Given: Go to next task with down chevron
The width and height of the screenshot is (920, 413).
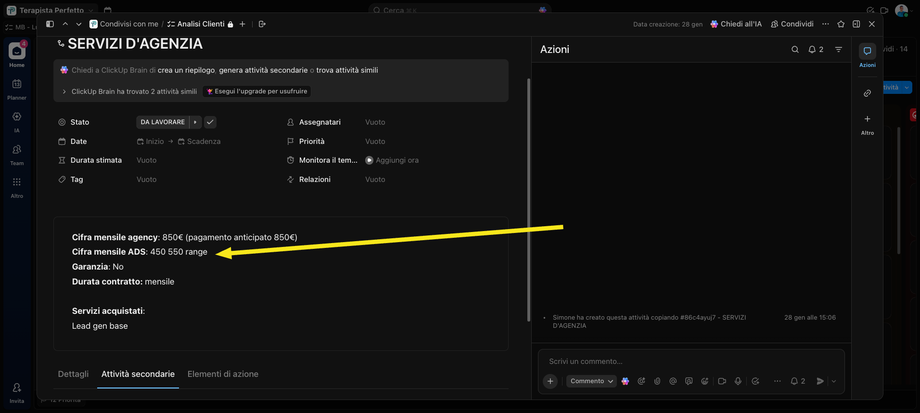Looking at the screenshot, I should pyautogui.click(x=79, y=24).
